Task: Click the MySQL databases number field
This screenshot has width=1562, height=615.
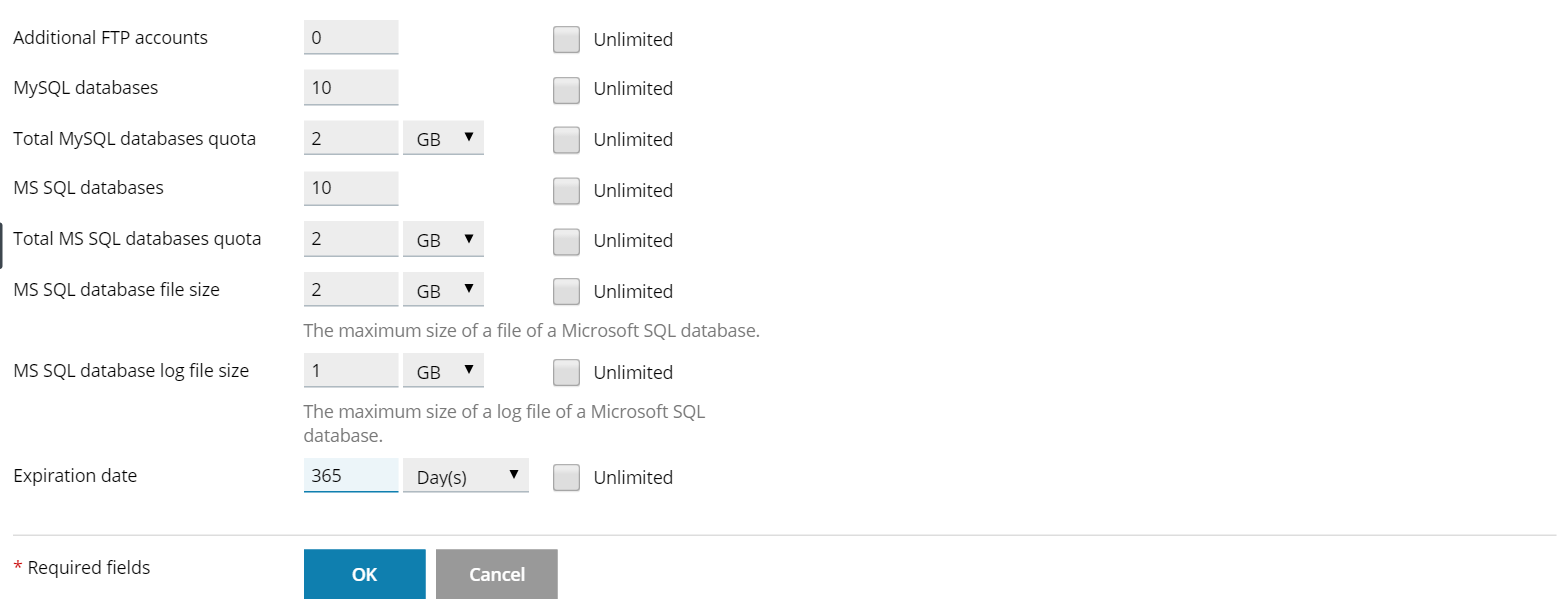Action: pyautogui.click(x=350, y=88)
